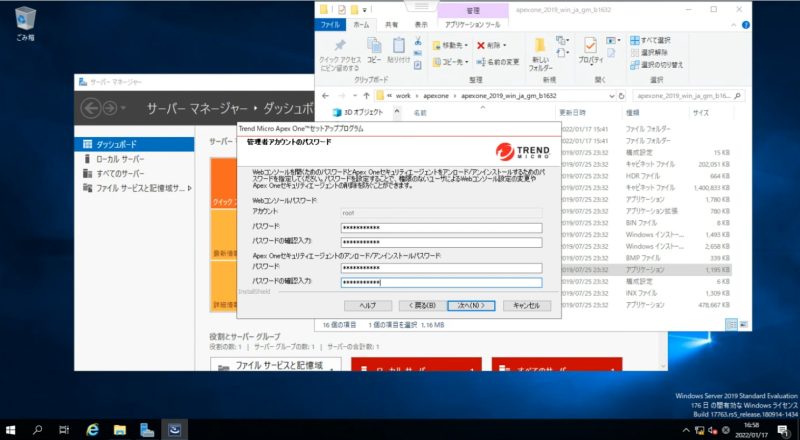Click Rename (名前の変更) in ribbon
The width and height of the screenshot is (800, 440).
point(498,62)
